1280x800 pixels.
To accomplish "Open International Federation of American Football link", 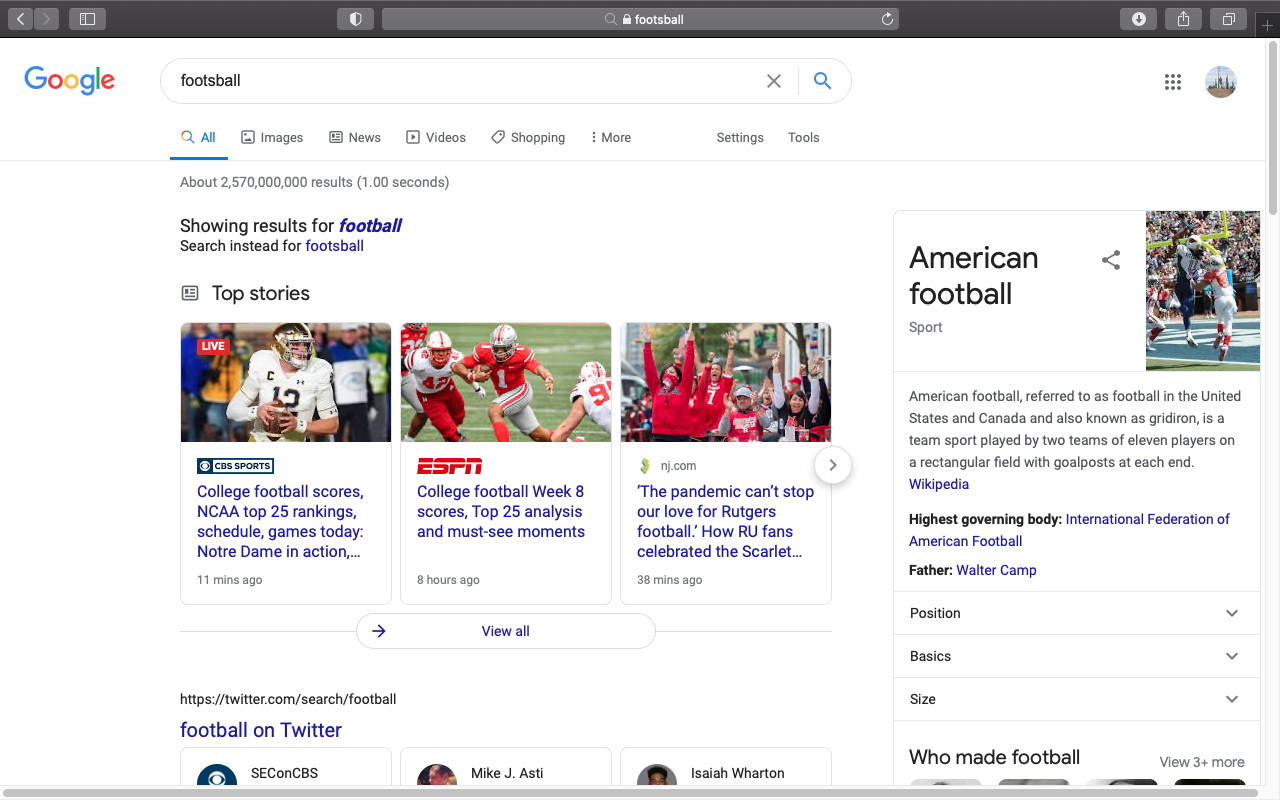I will (1069, 530).
